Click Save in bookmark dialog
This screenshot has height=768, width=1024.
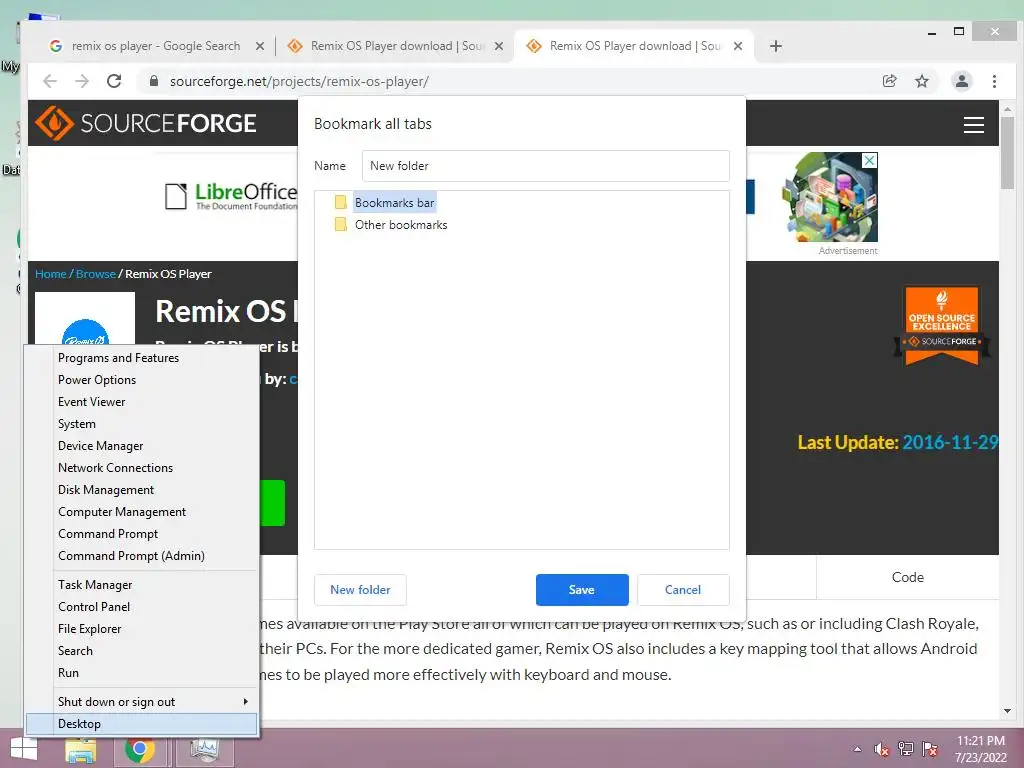pos(582,590)
